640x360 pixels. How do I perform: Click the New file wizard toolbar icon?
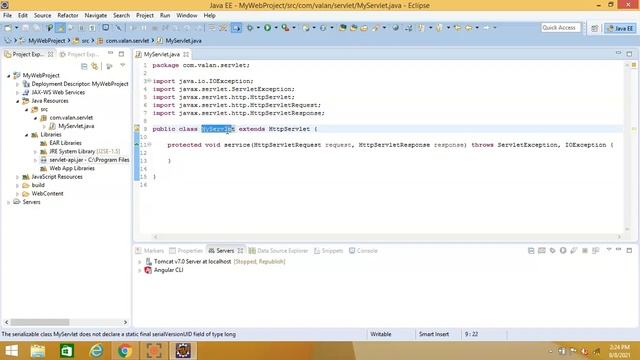8,28
